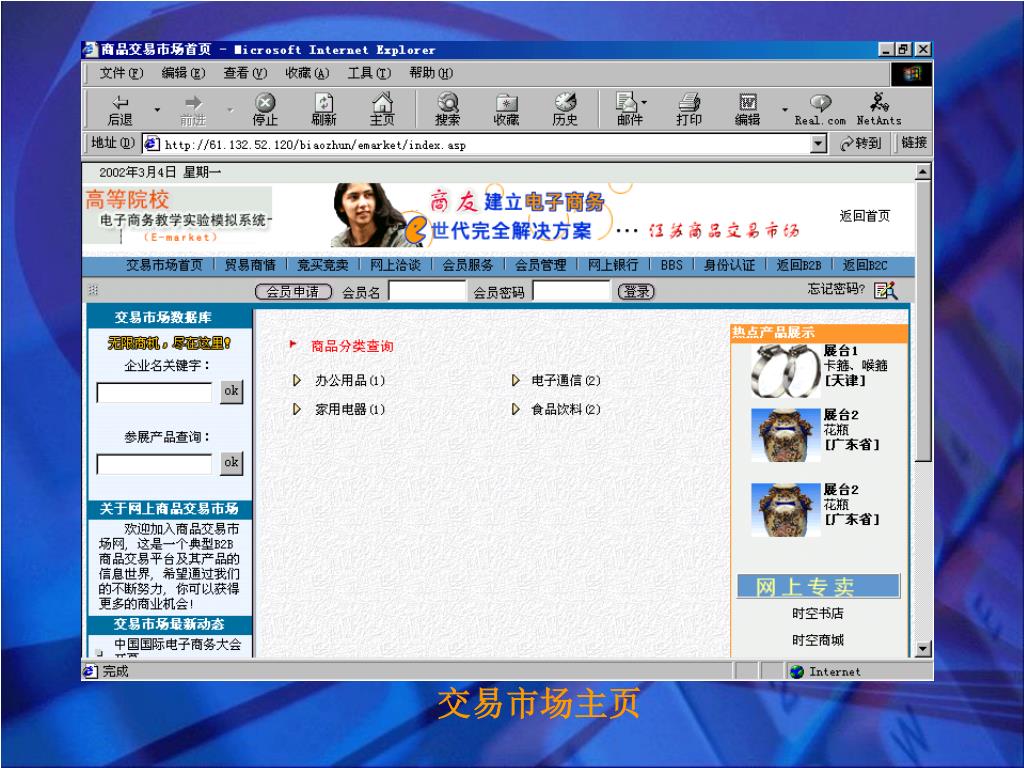
Task: Open the 帮助(H) menu
Action: tap(431, 73)
